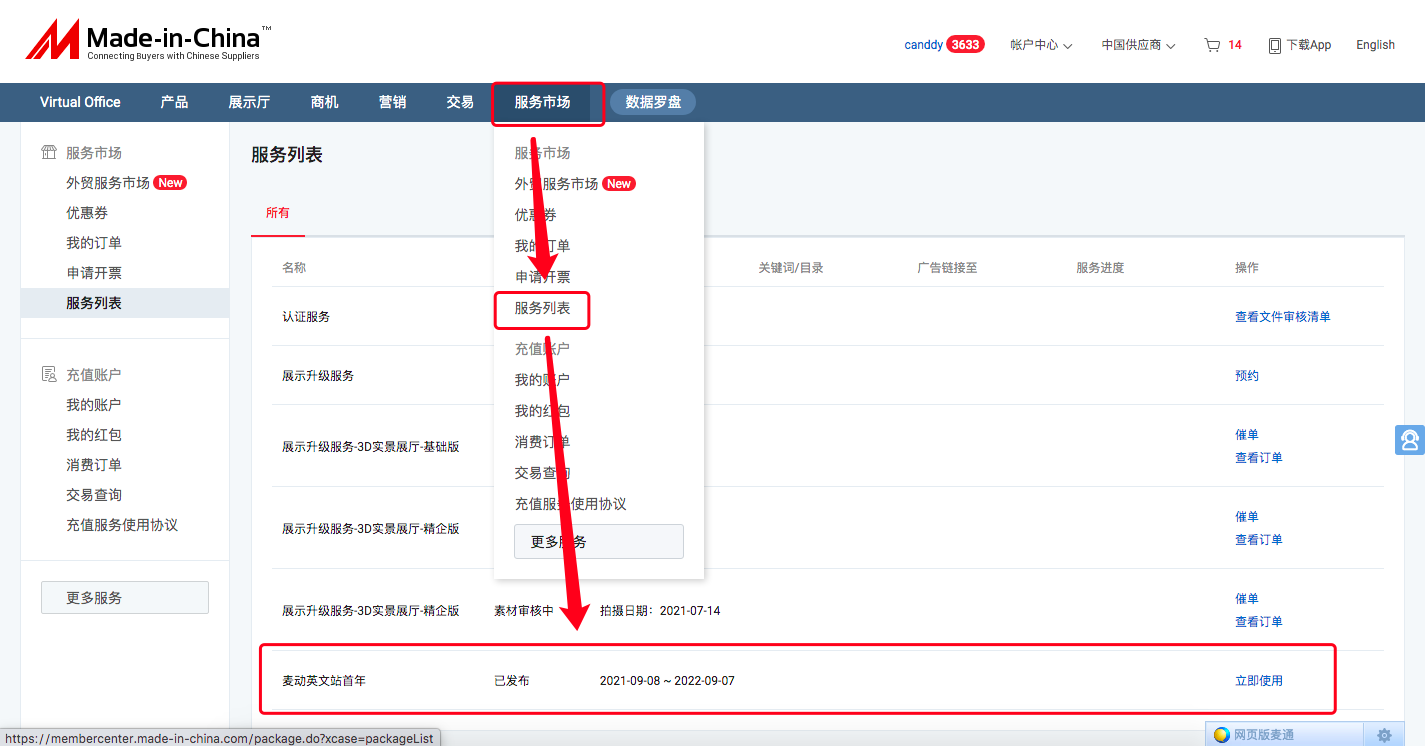Image resolution: width=1425 pixels, height=746 pixels.
Task: Click the 更多服务 button in the sidebar
Action: point(124,597)
